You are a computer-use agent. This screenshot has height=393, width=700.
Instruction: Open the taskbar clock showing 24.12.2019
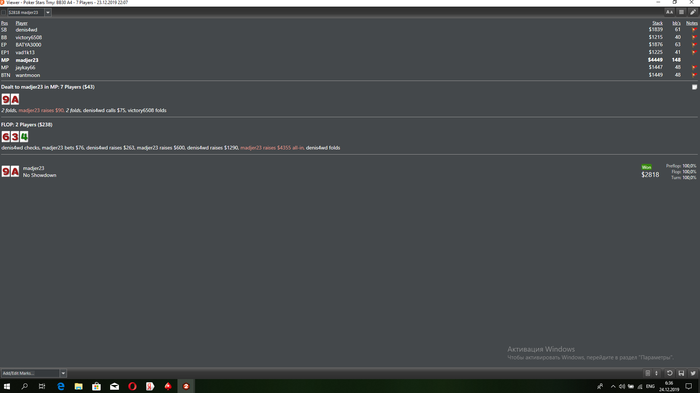(669, 386)
